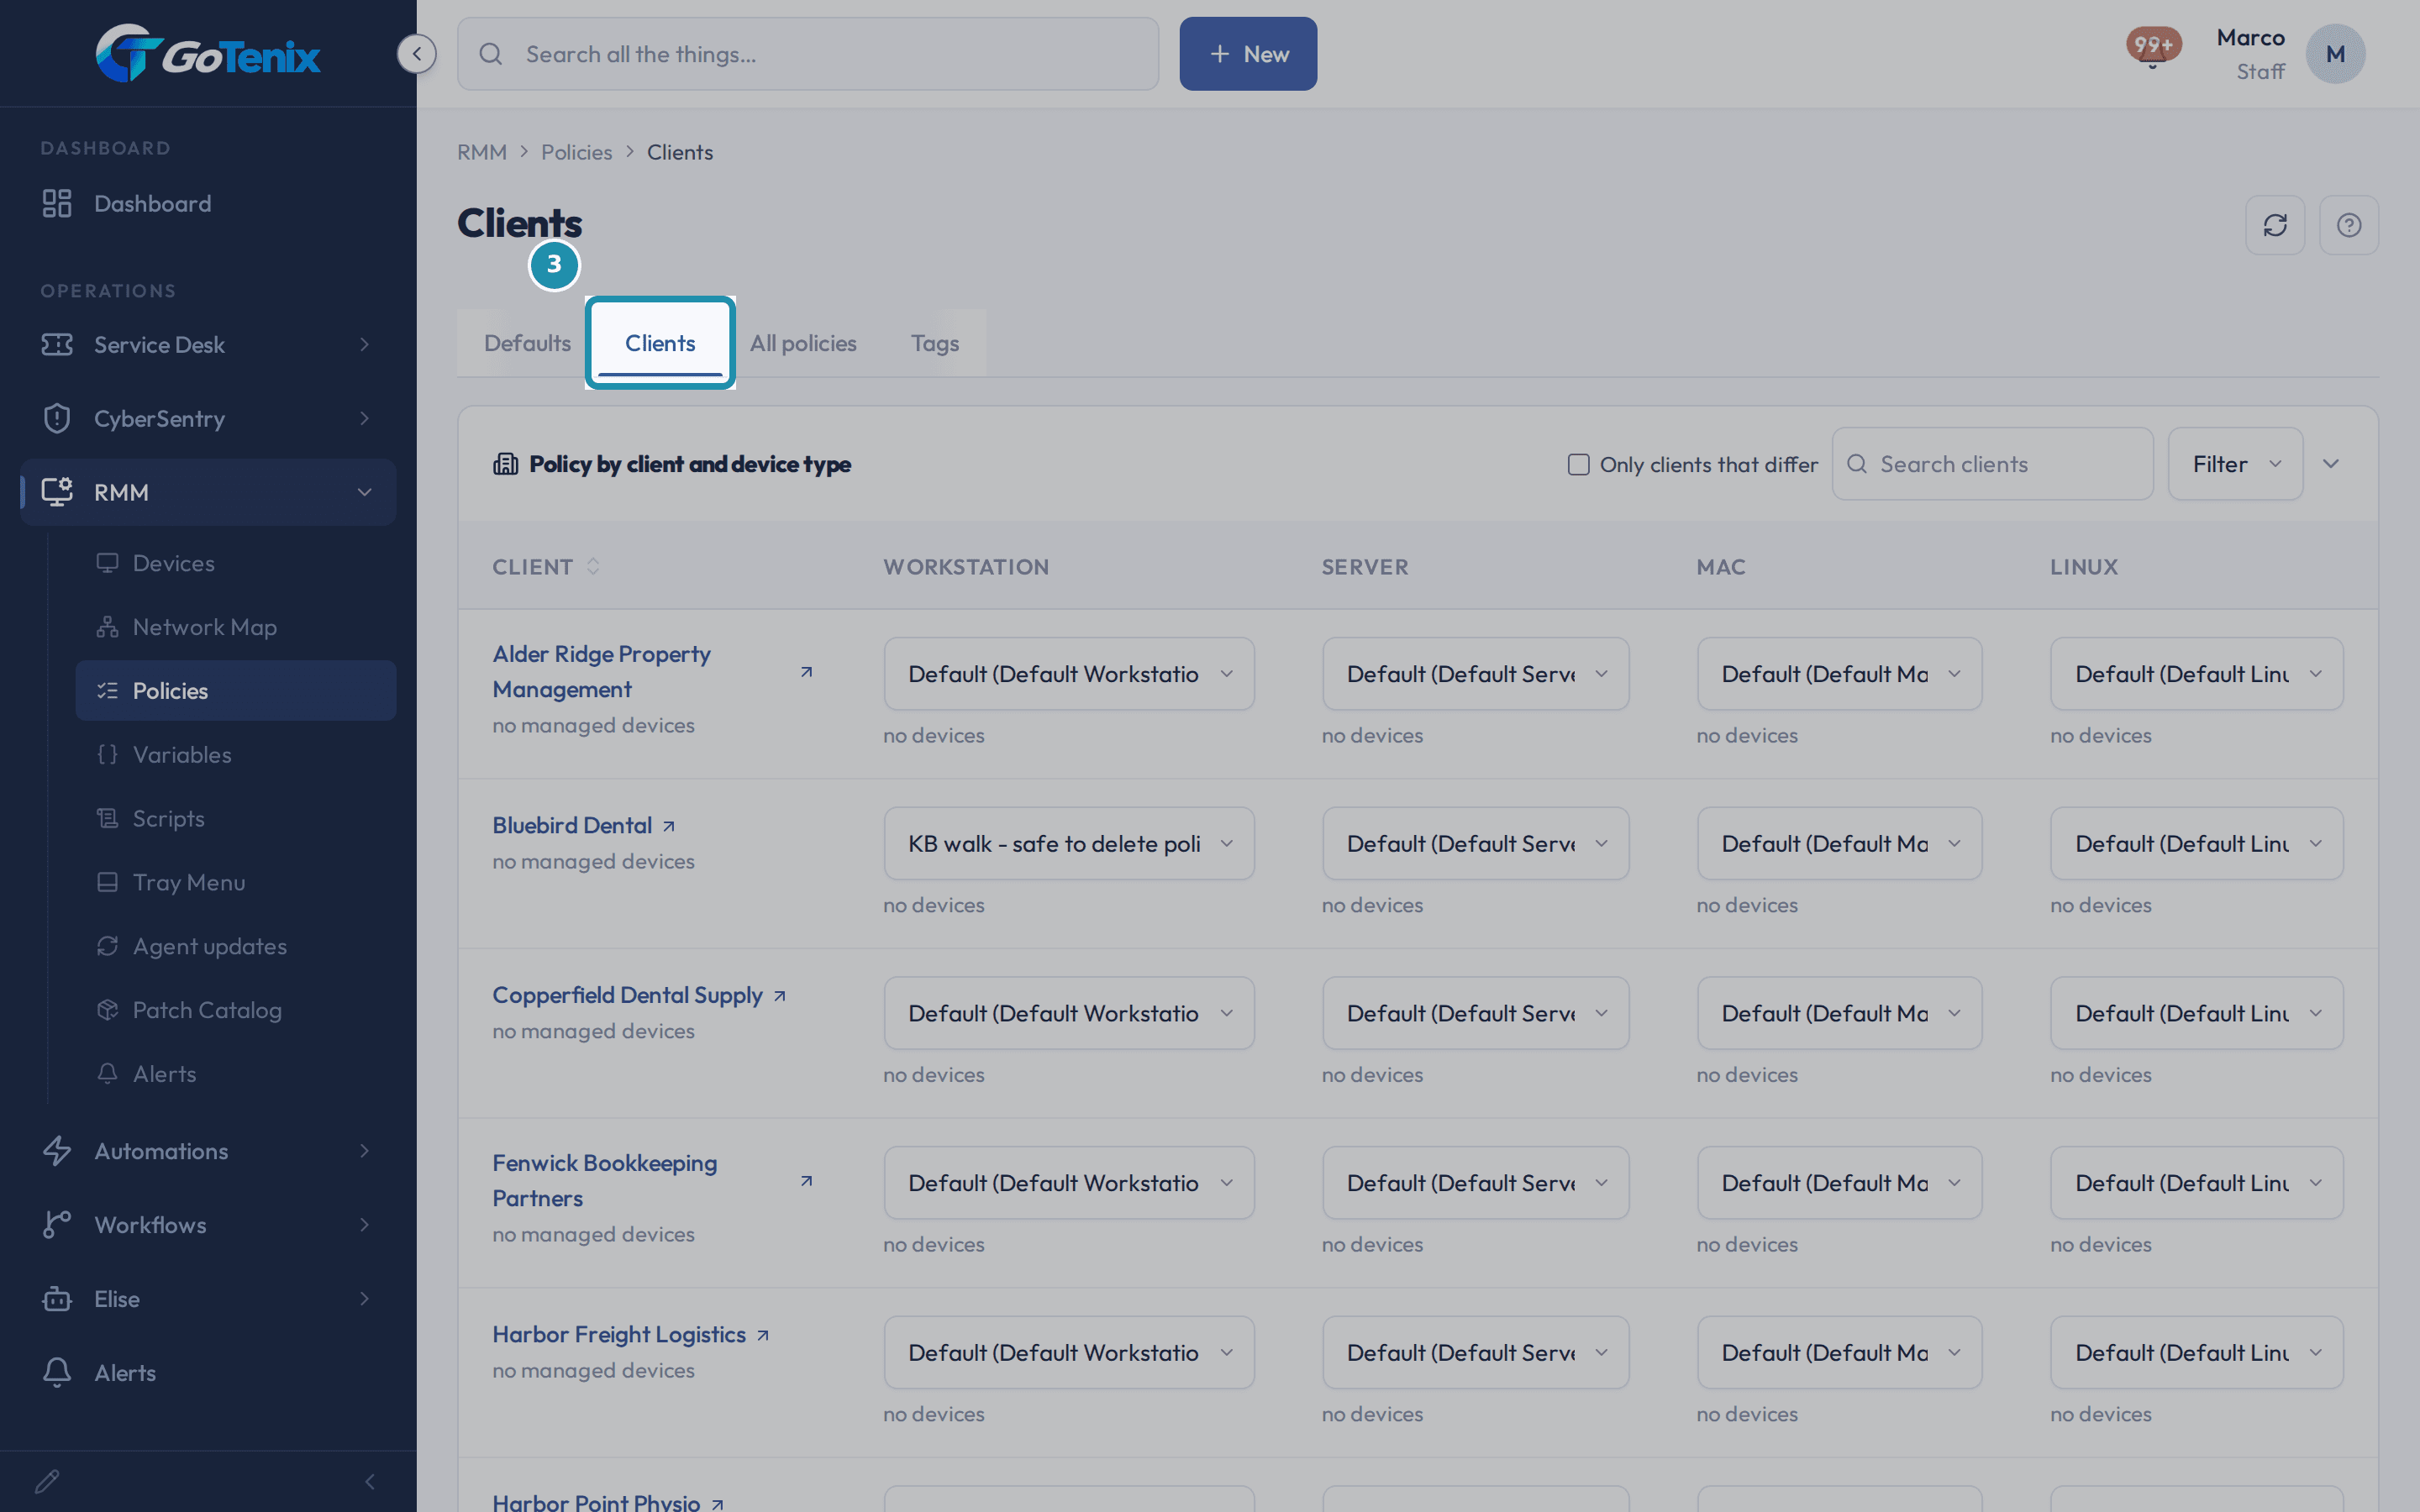Expand Service Desk menu

pyautogui.click(x=208, y=345)
